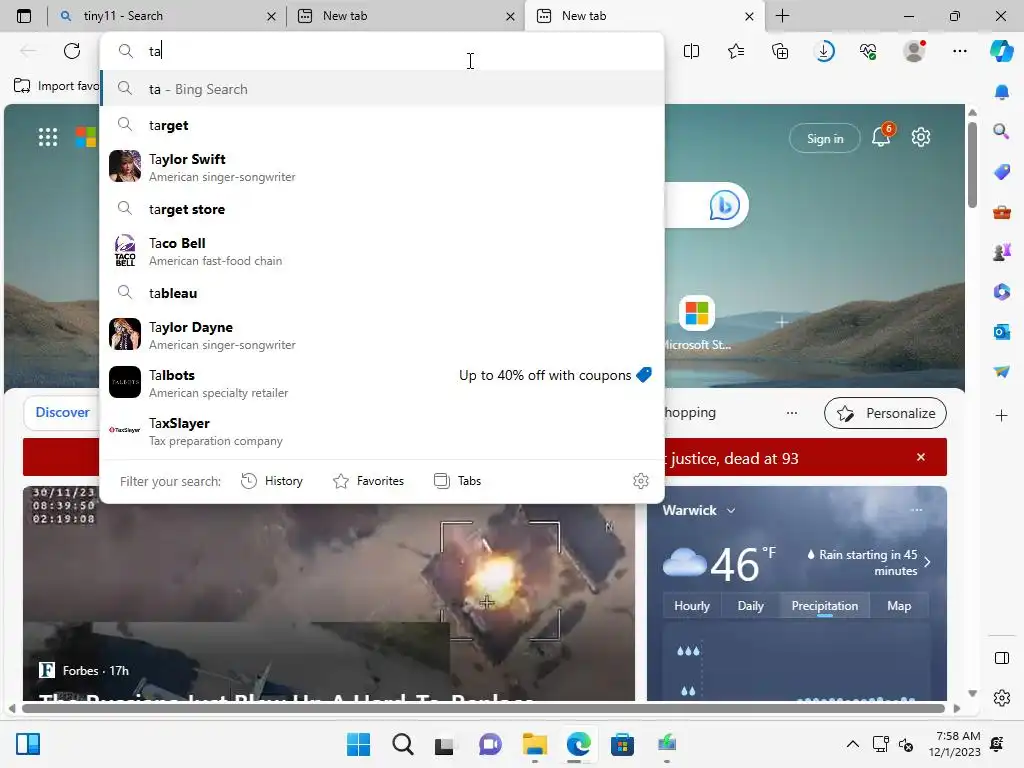Open the page notifications bell with badge
This screenshot has width=1024, height=768.
click(x=881, y=136)
